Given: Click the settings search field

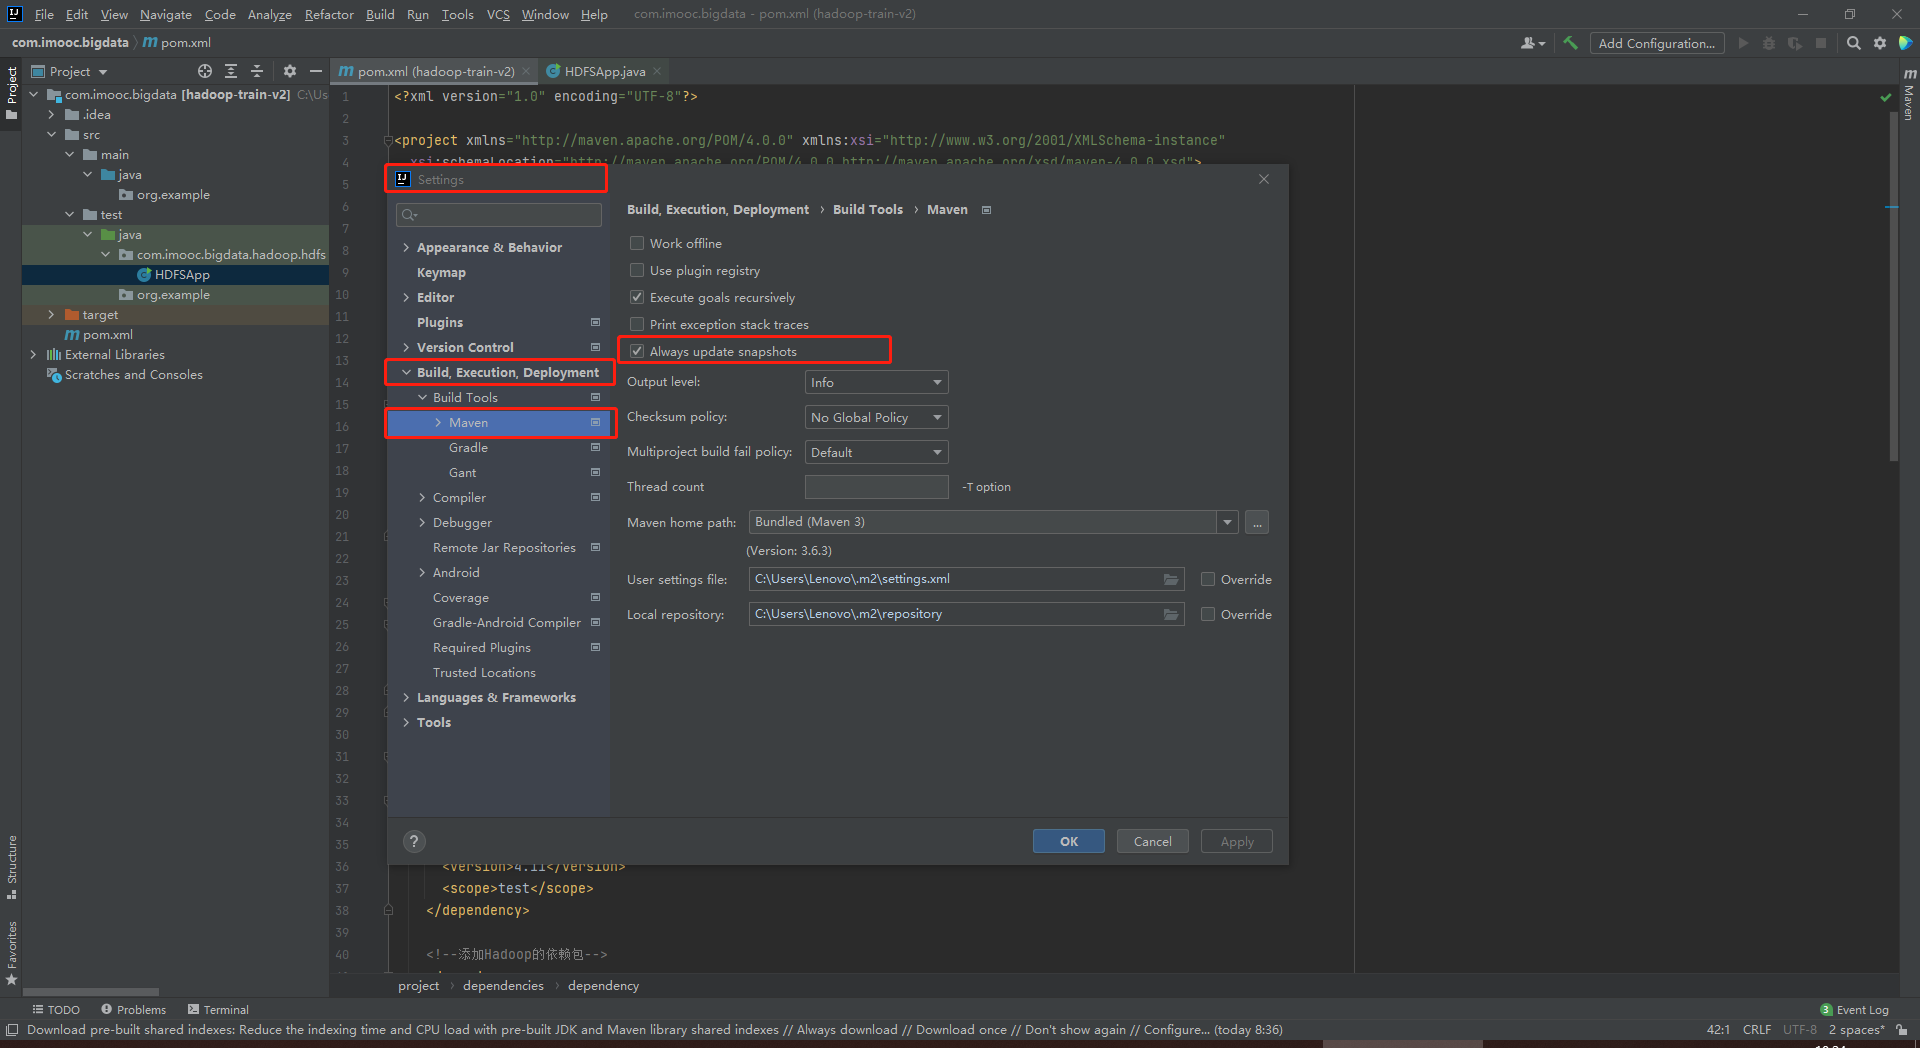Looking at the screenshot, I should click(x=499, y=215).
